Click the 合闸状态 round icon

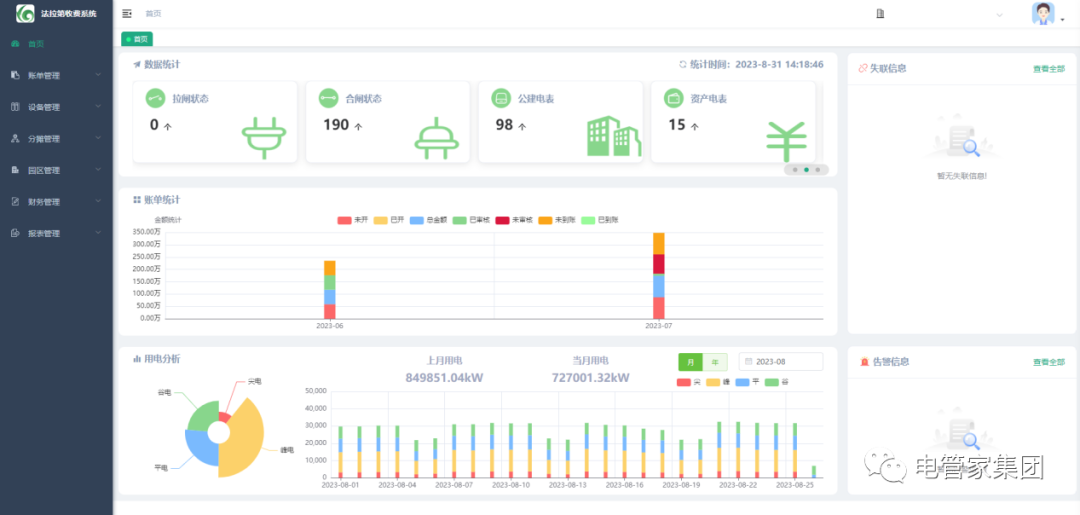click(x=328, y=99)
